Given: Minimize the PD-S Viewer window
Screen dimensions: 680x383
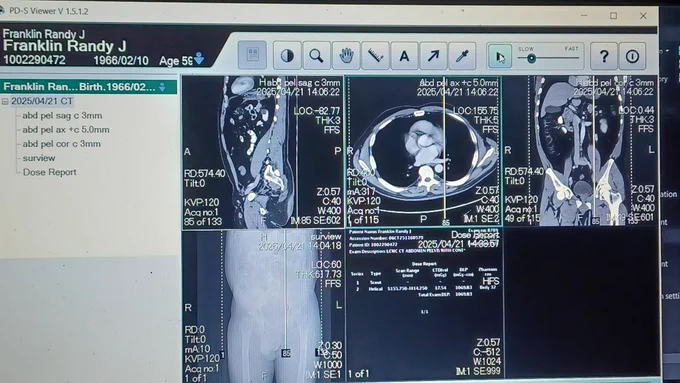Looking at the screenshot, I should [584, 16].
